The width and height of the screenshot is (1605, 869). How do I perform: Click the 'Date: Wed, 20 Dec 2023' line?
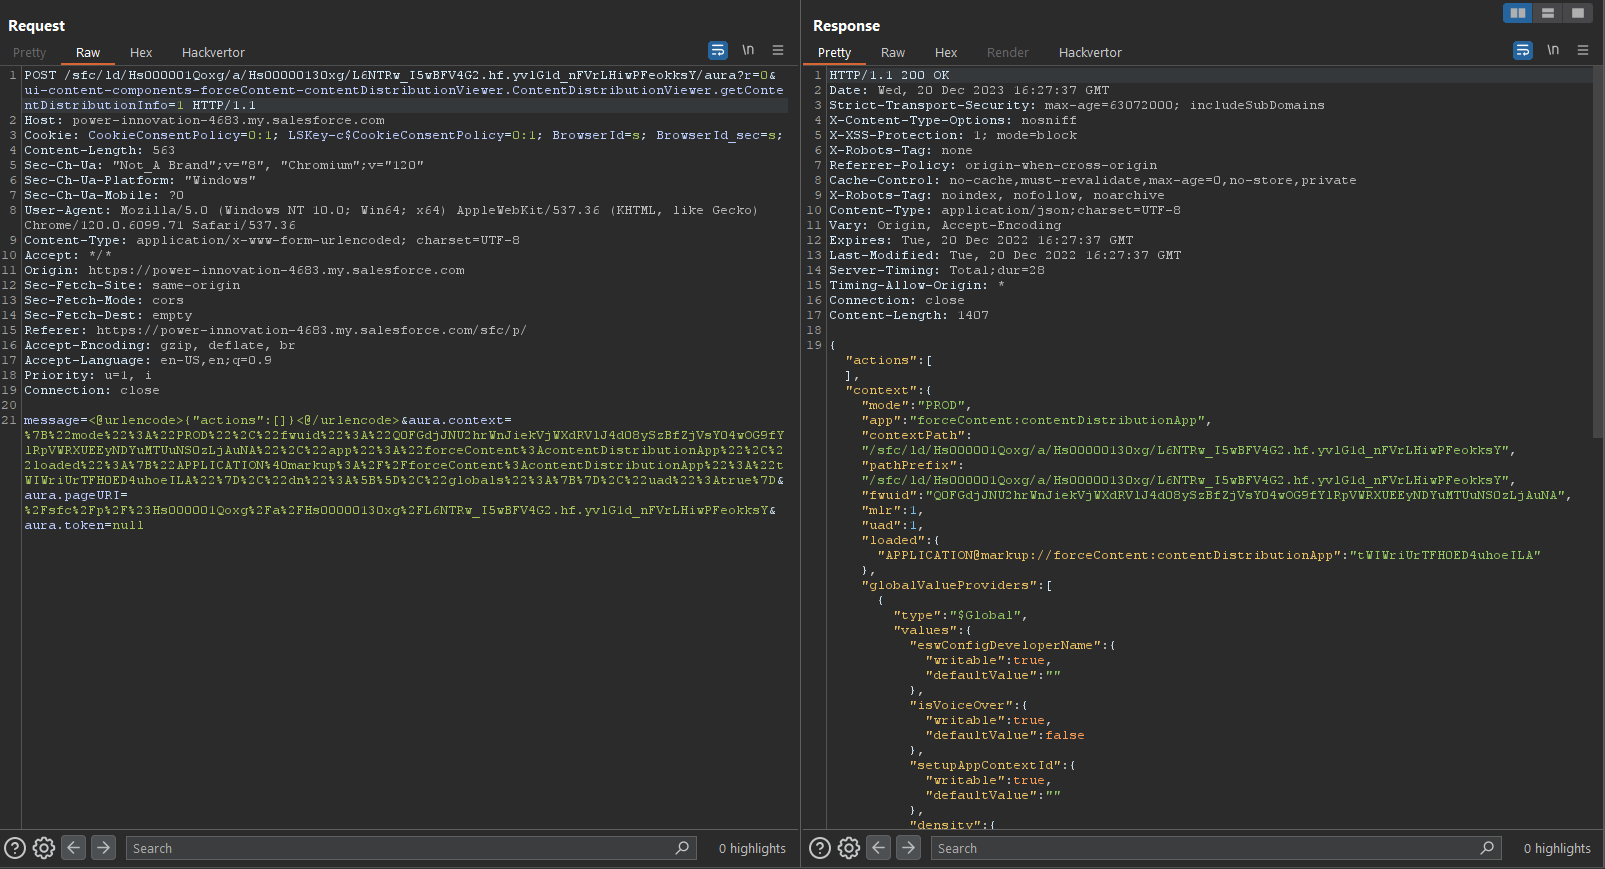tap(969, 90)
